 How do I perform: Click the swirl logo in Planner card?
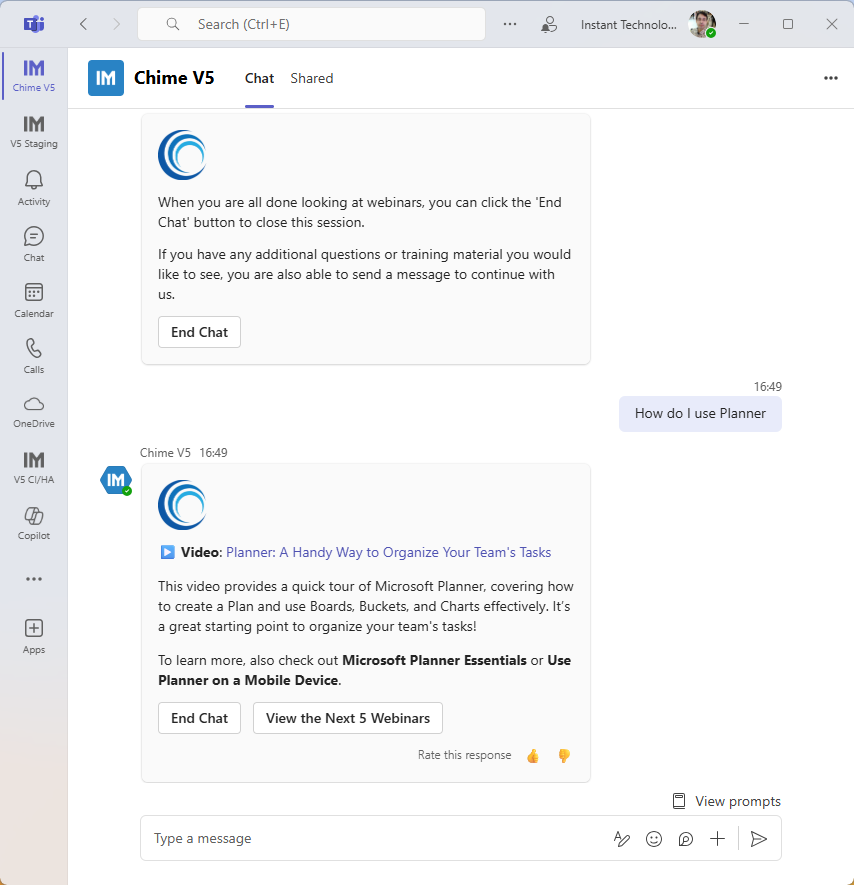(182, 505)
